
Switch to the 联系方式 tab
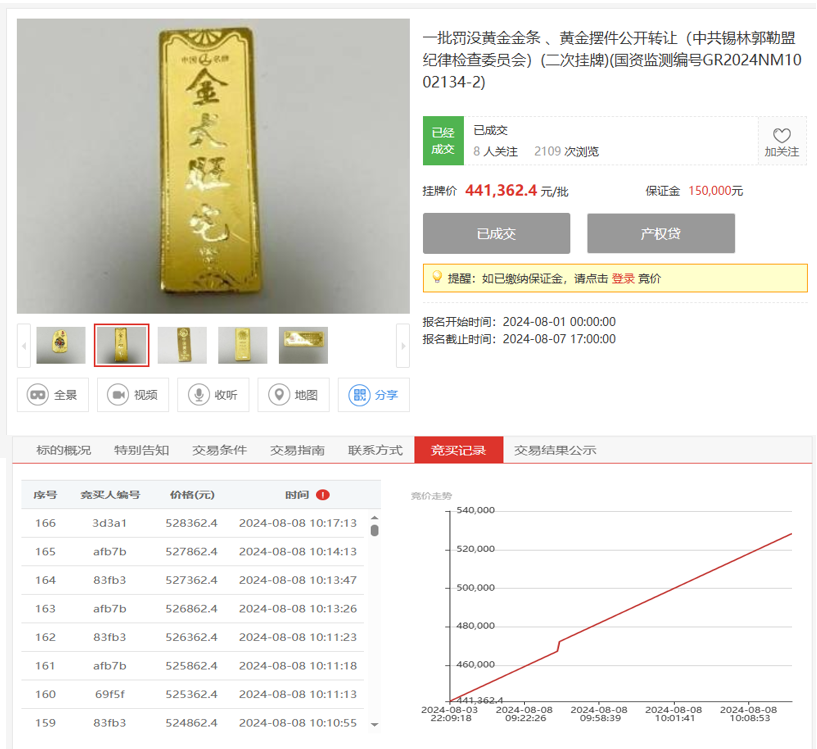pyautogui.click(x=375, y=450)
